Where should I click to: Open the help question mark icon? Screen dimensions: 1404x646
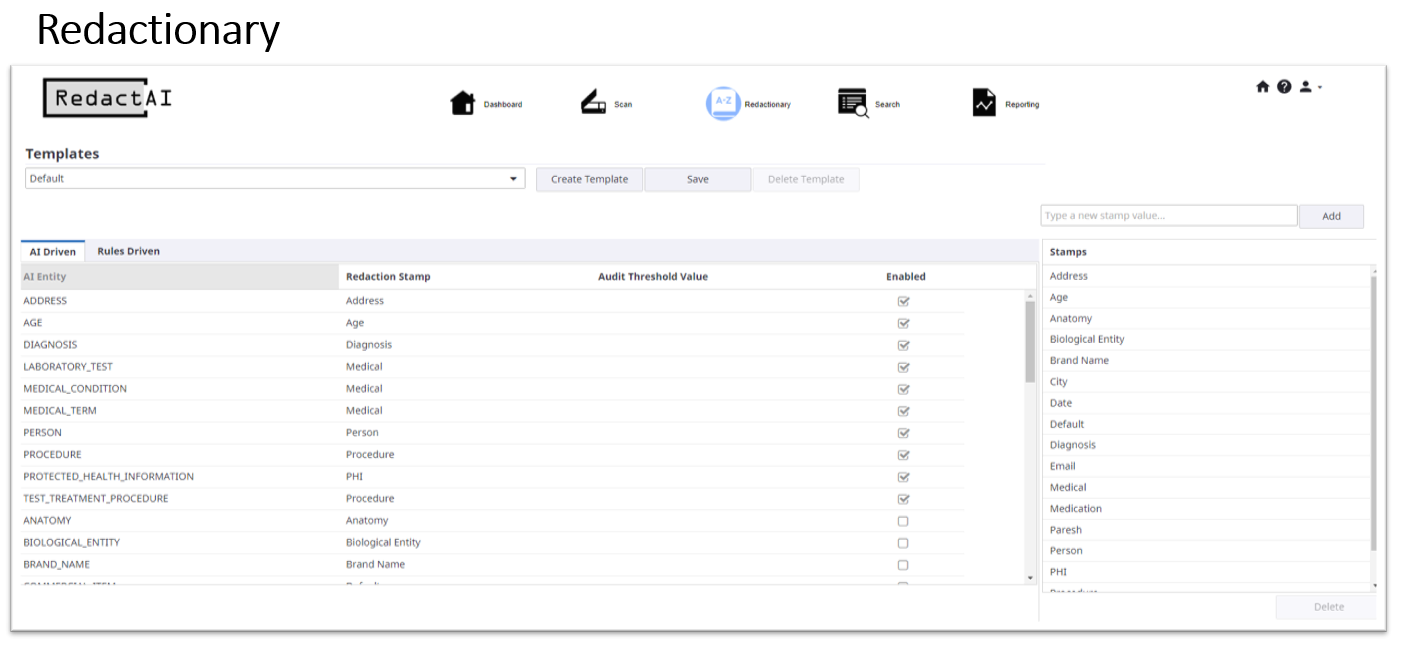[x=1284, y=87]
